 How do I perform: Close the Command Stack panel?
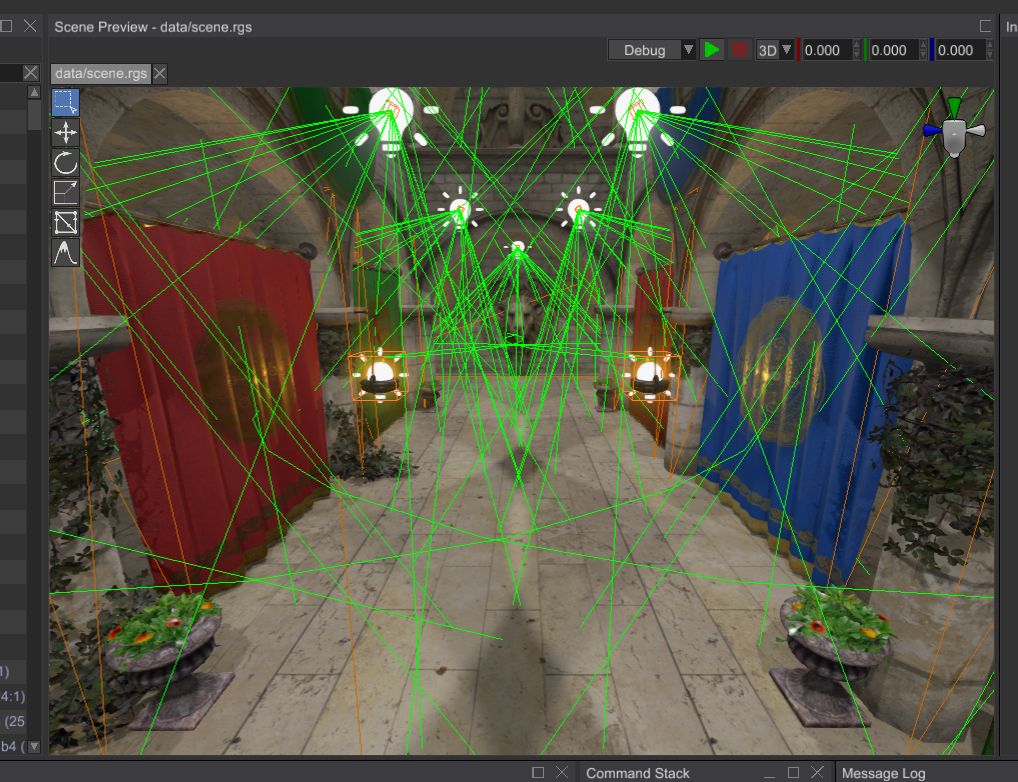[817, 772]
